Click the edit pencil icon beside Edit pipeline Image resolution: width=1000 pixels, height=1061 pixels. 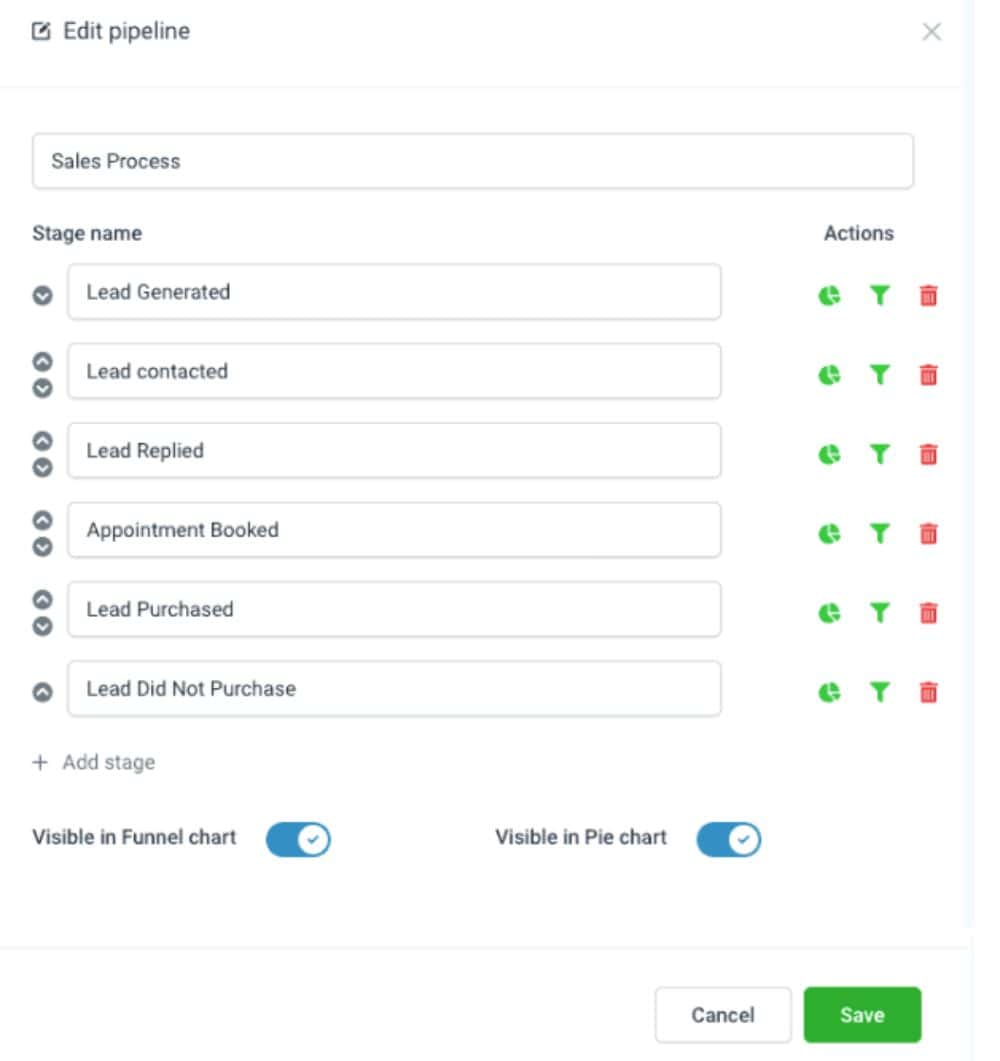pyautogui.click(x=41, y=30)
